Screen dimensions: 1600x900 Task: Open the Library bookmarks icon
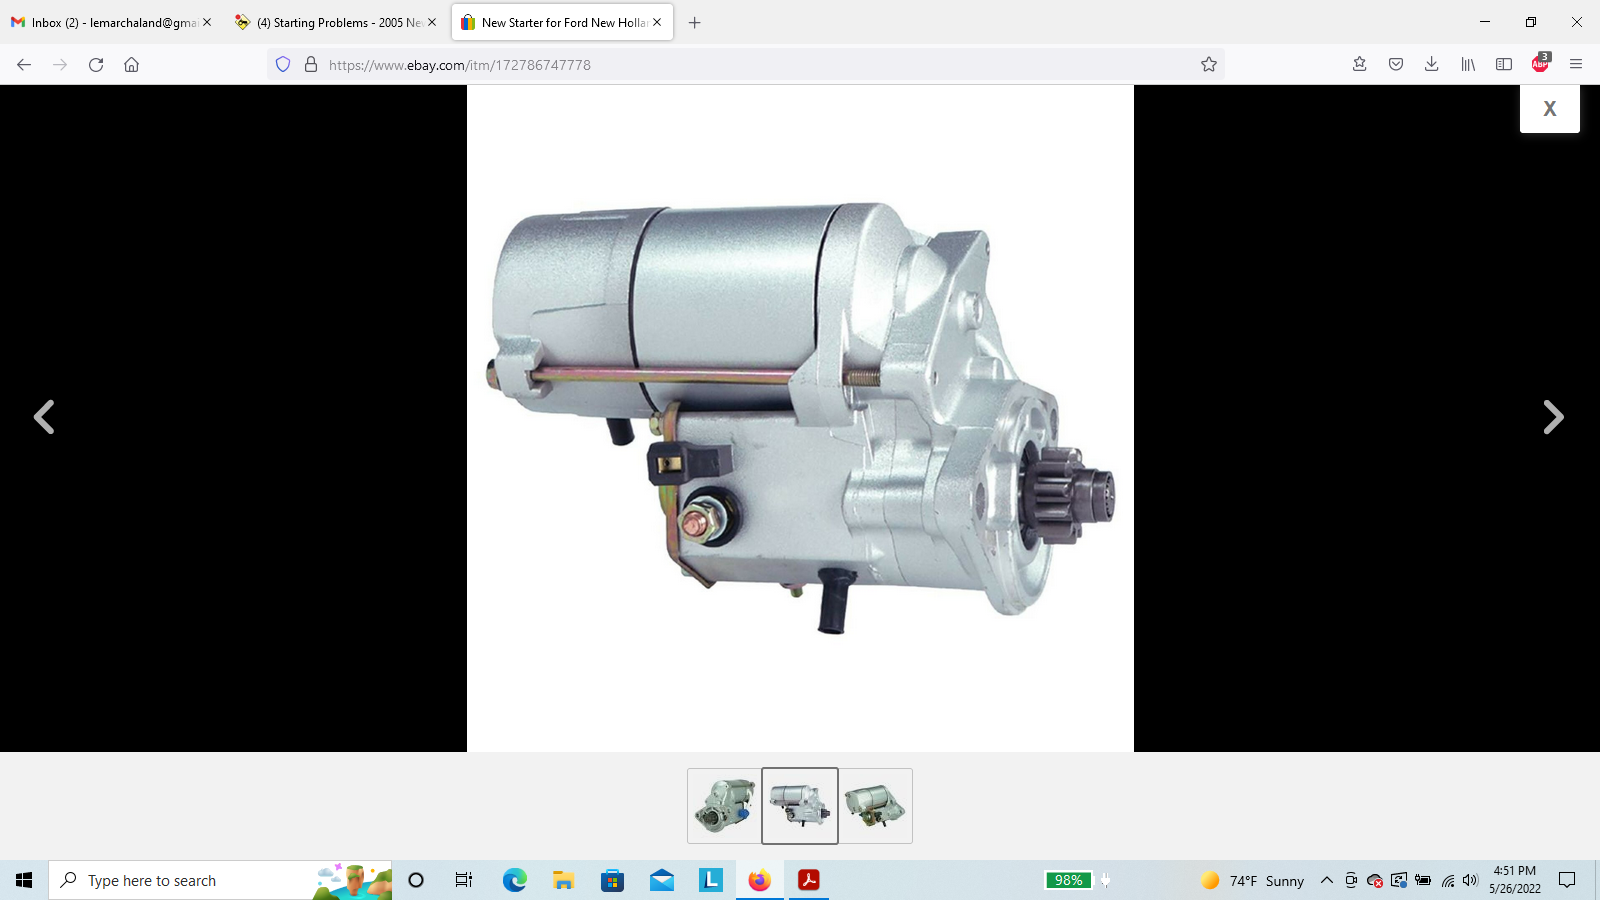click(1467, 65)
